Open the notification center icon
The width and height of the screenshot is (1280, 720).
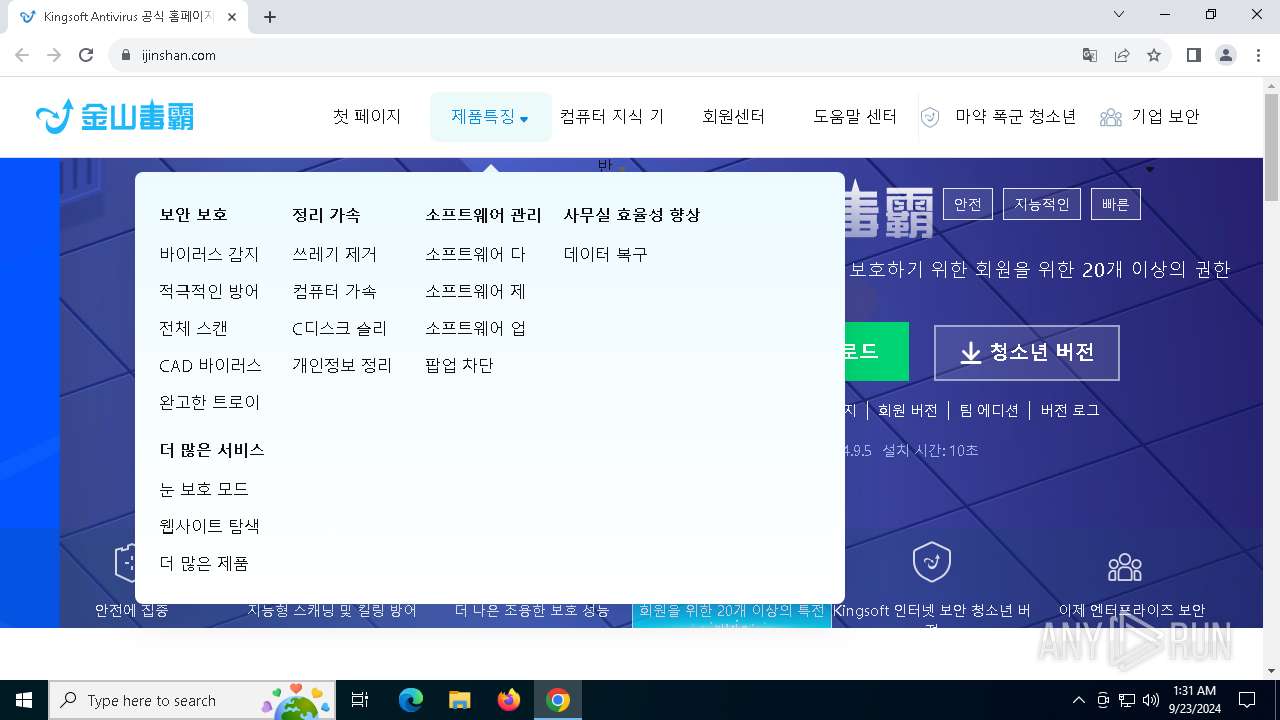1247,700
